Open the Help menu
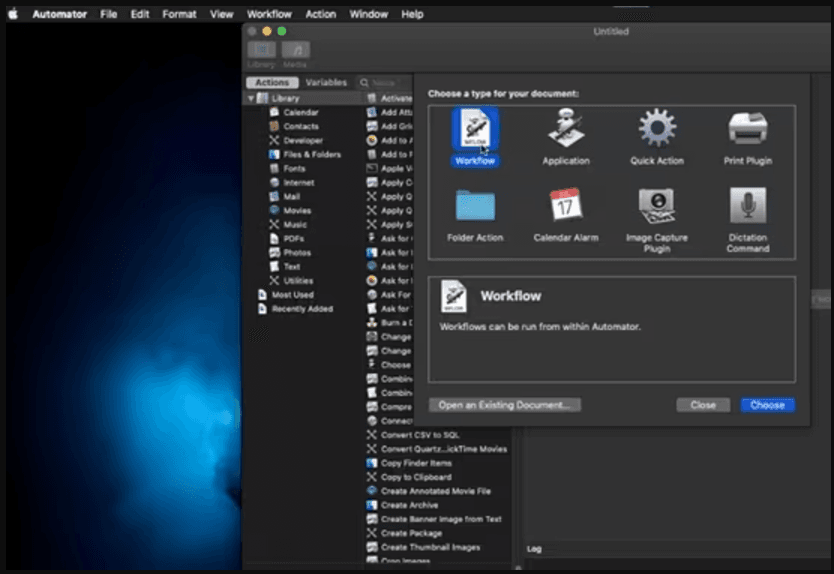 pyautogui.click(x=412, y=14)
